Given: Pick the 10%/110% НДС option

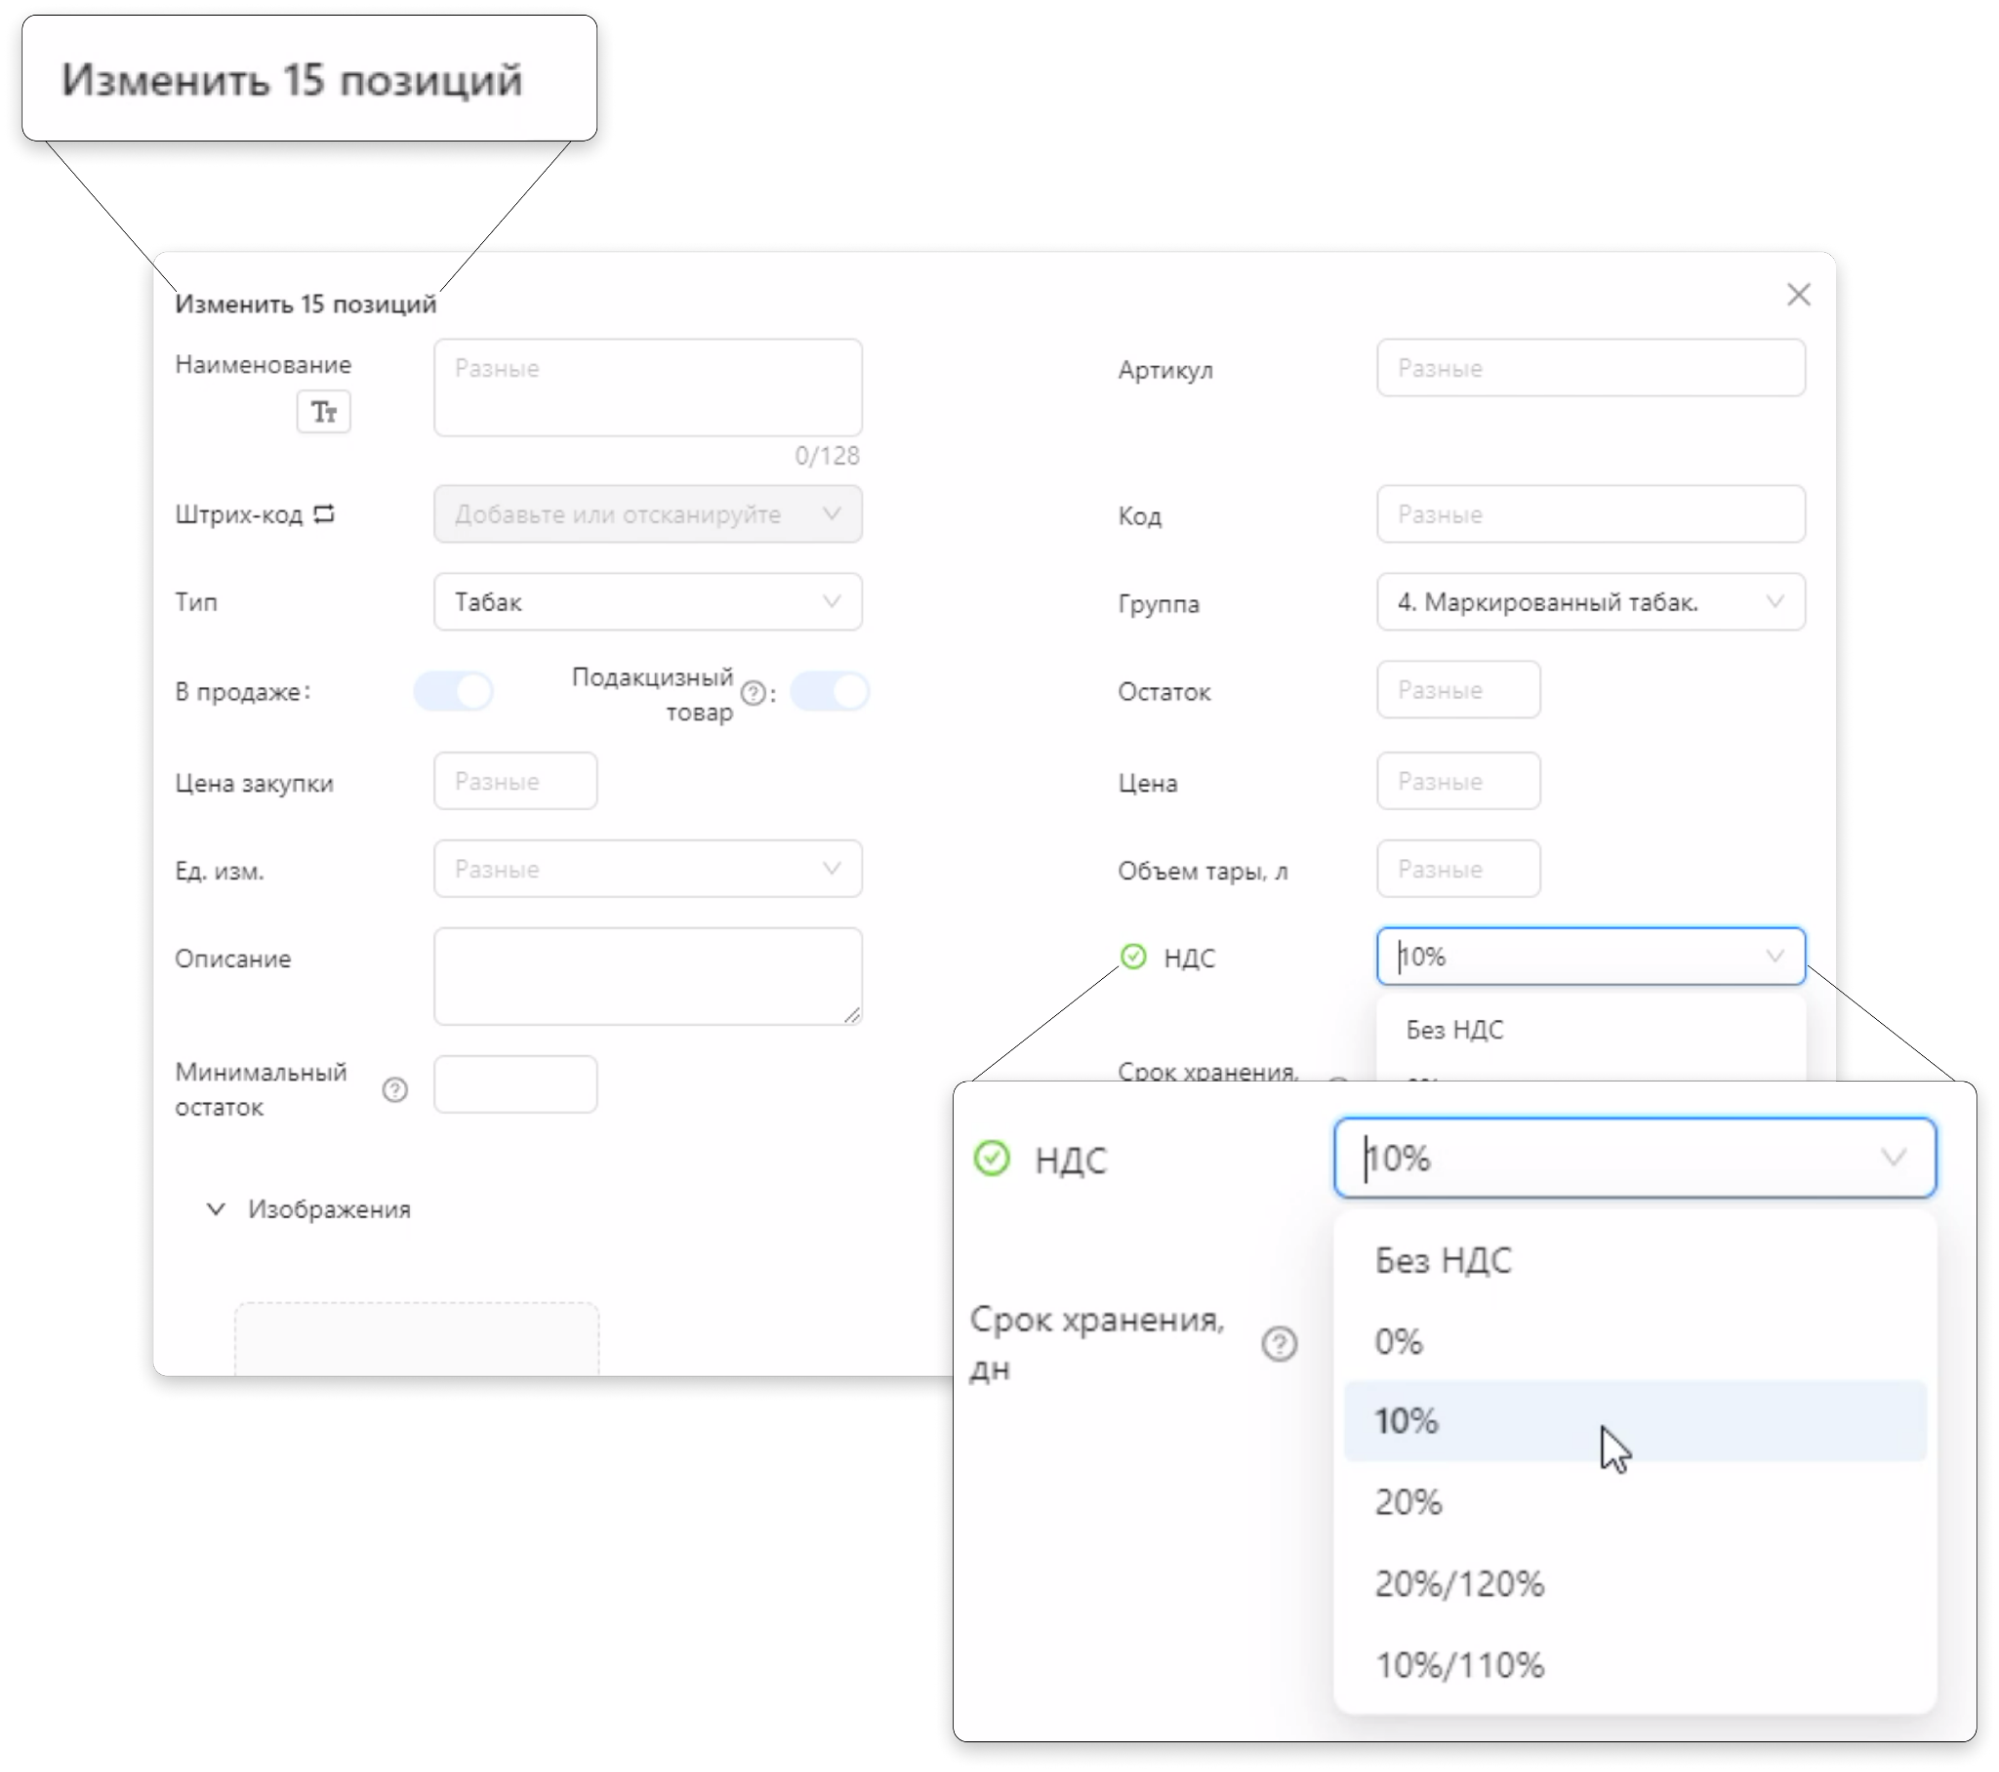Looking at the screenshot, I should [x=1459, y=1666].
